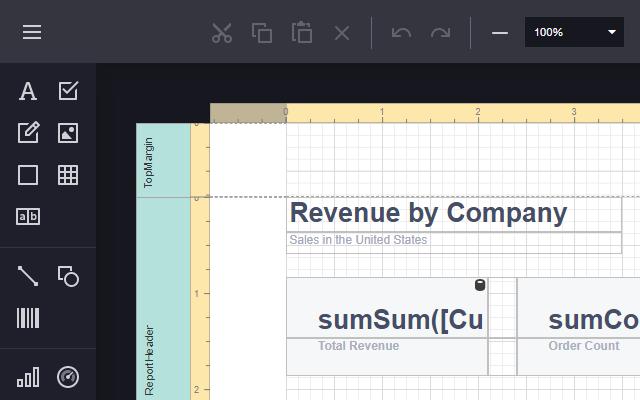Click the zoom out minus button
This screenshot has height=400, width=640.
[x=500, y=32]
